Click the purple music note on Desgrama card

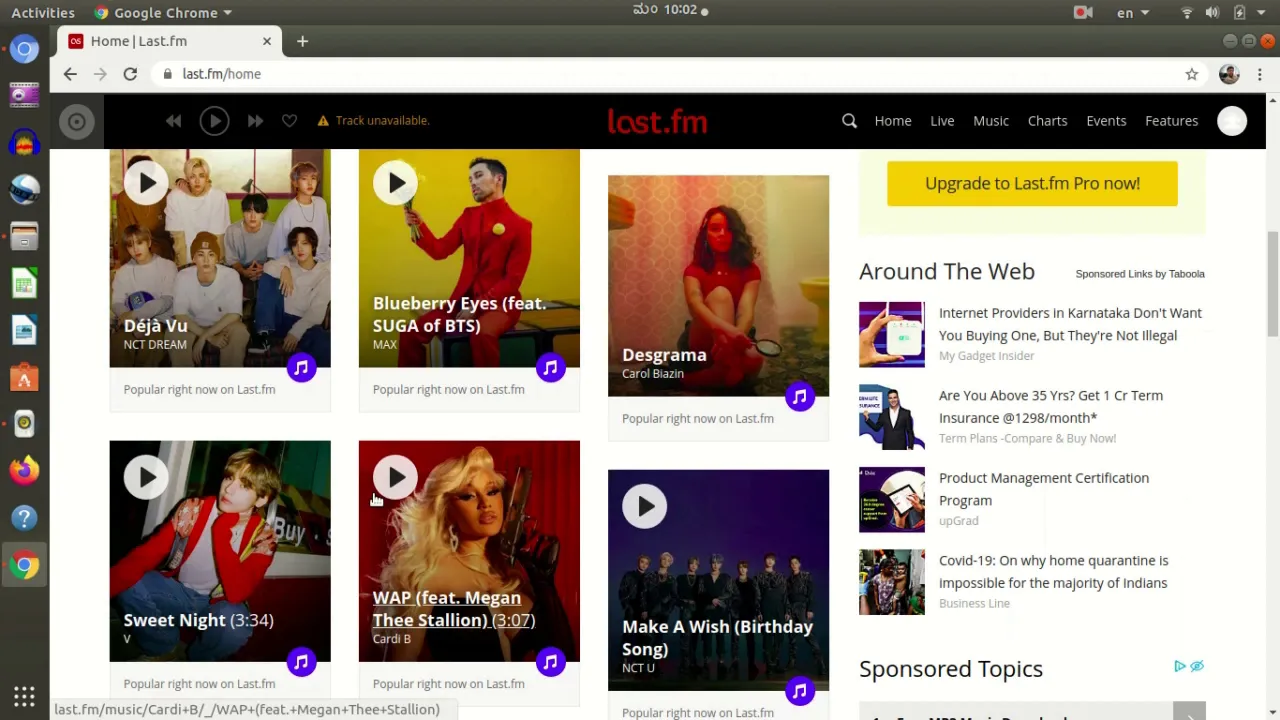click(799, 397)
